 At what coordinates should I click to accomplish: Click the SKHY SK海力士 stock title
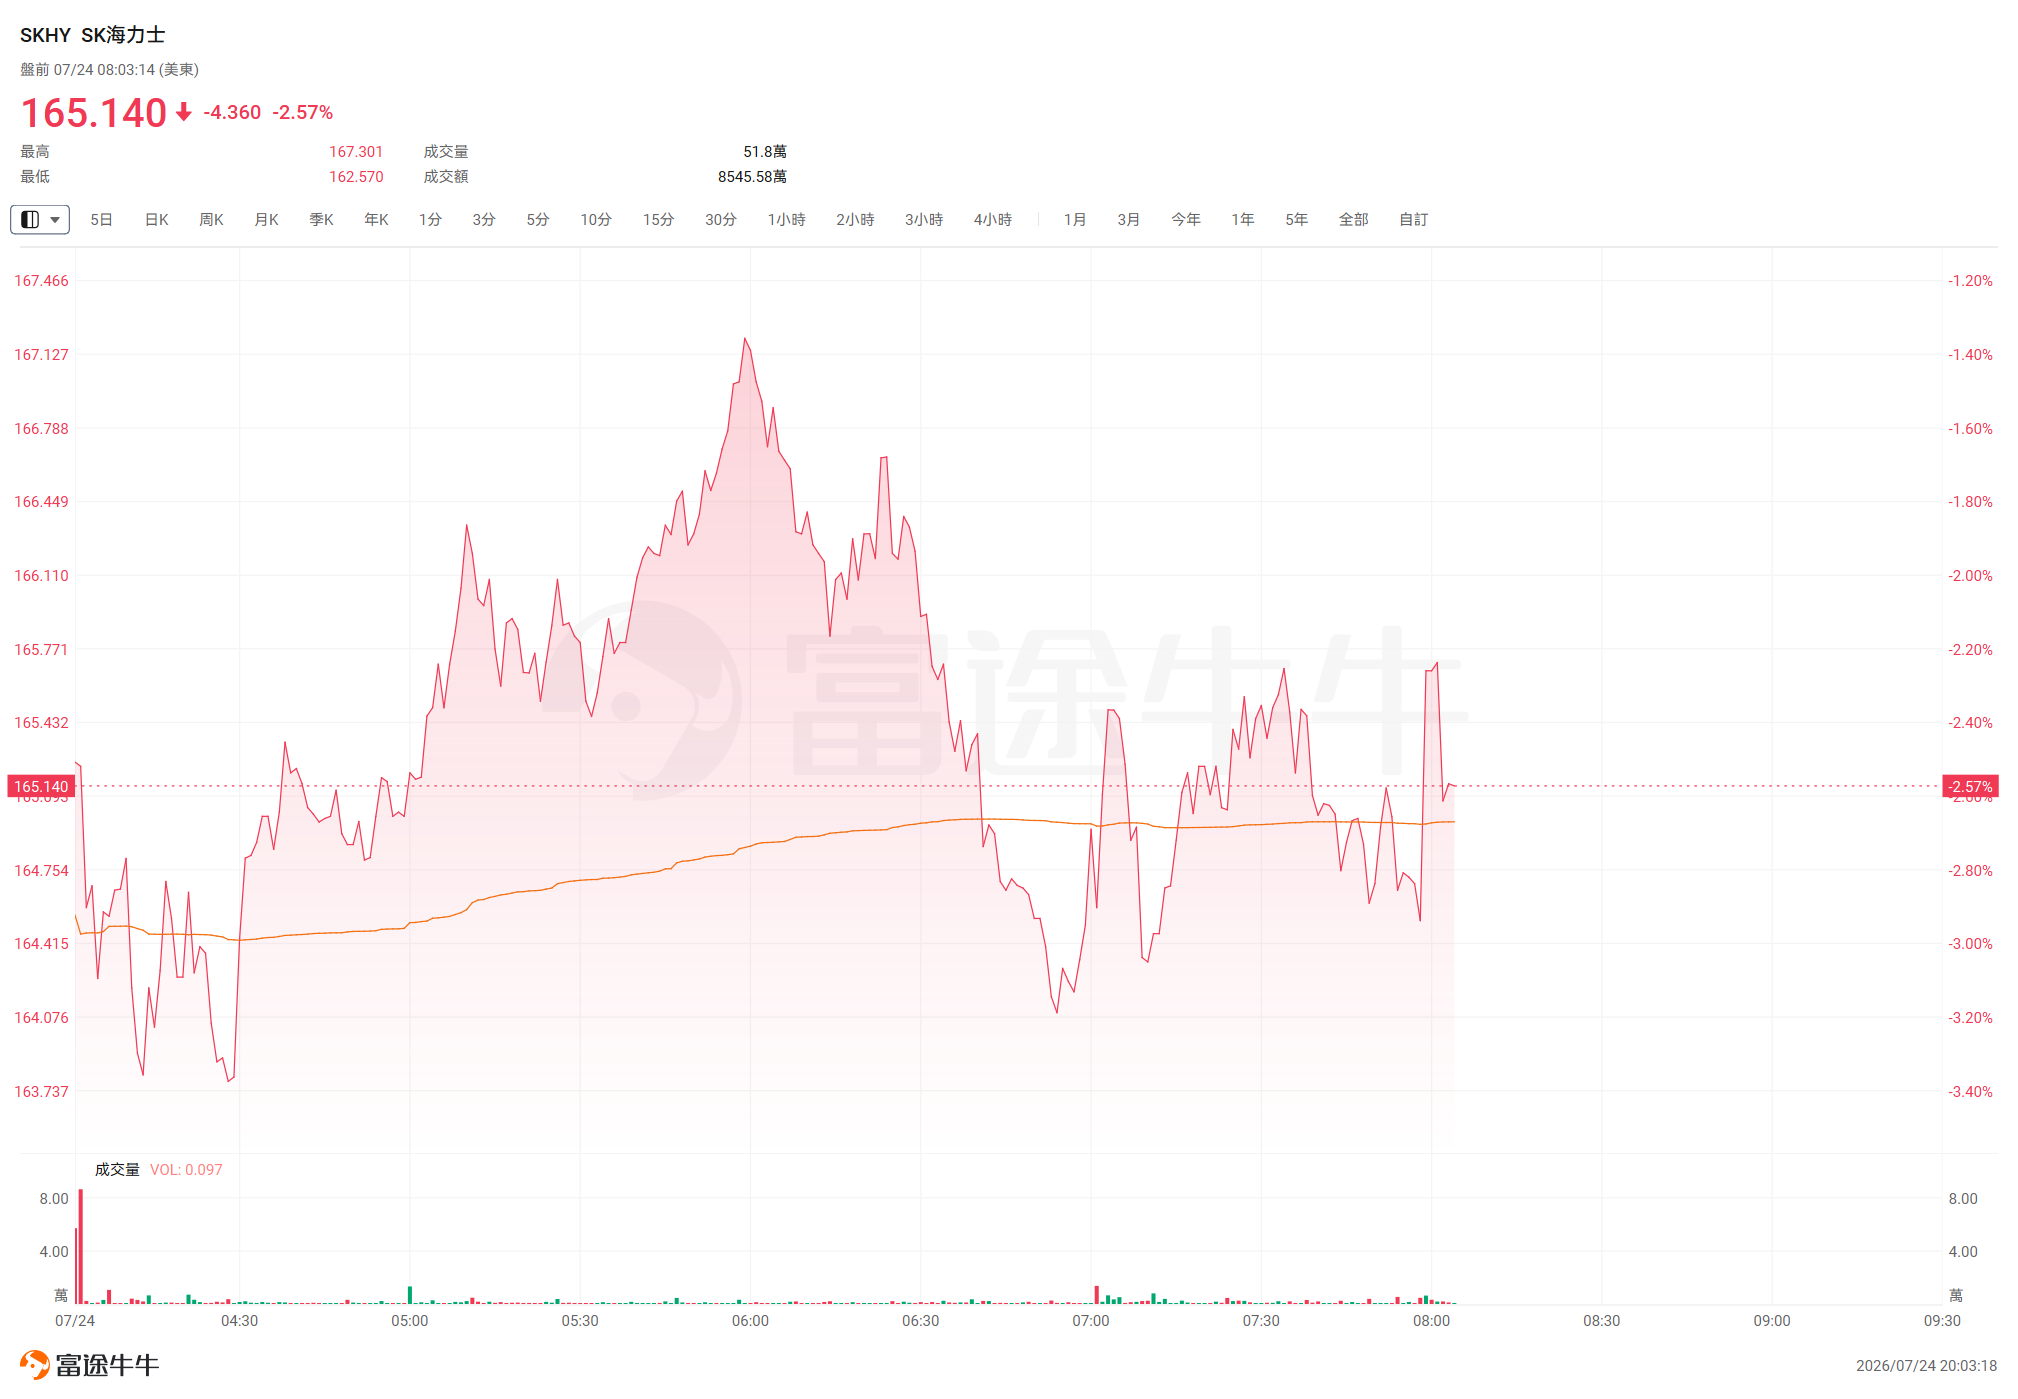93,35
